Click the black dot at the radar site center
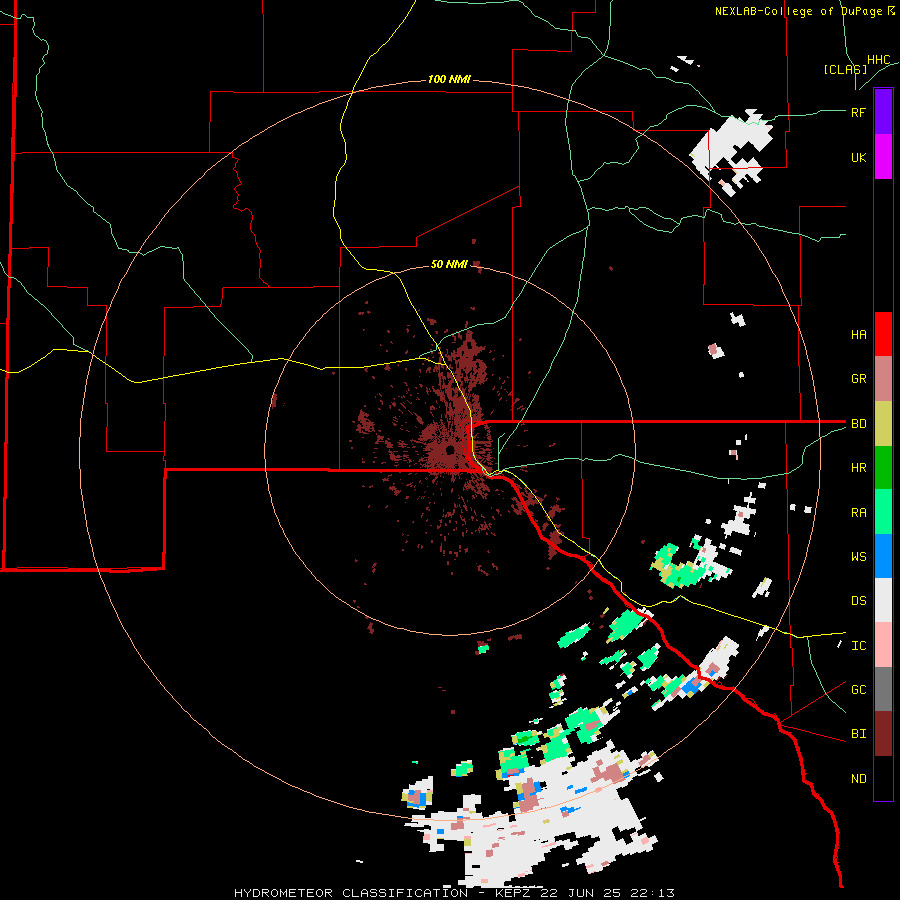The height and width of the screenshot is (900, 900). (450, 449)
